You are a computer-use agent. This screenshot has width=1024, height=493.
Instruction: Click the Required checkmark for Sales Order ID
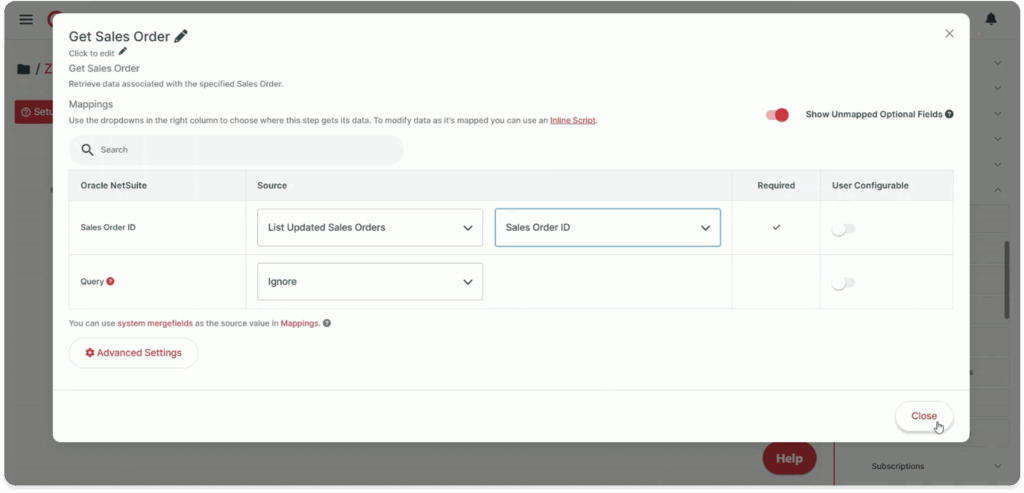[x=776, y=227]
